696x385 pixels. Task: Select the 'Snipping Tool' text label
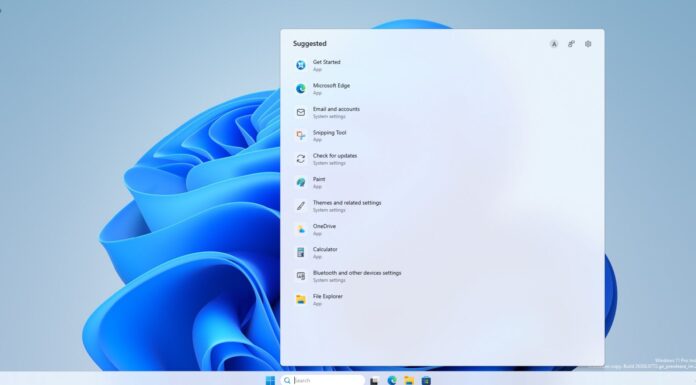click(x=329, y=133)
